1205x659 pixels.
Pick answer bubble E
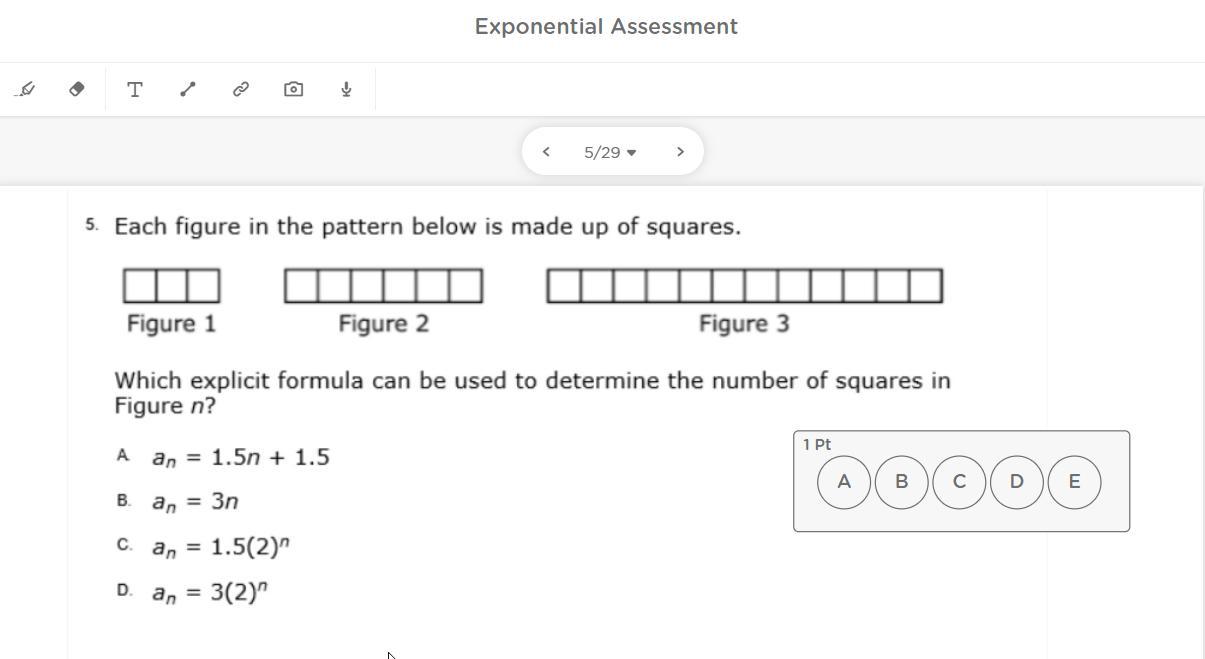1074,482
